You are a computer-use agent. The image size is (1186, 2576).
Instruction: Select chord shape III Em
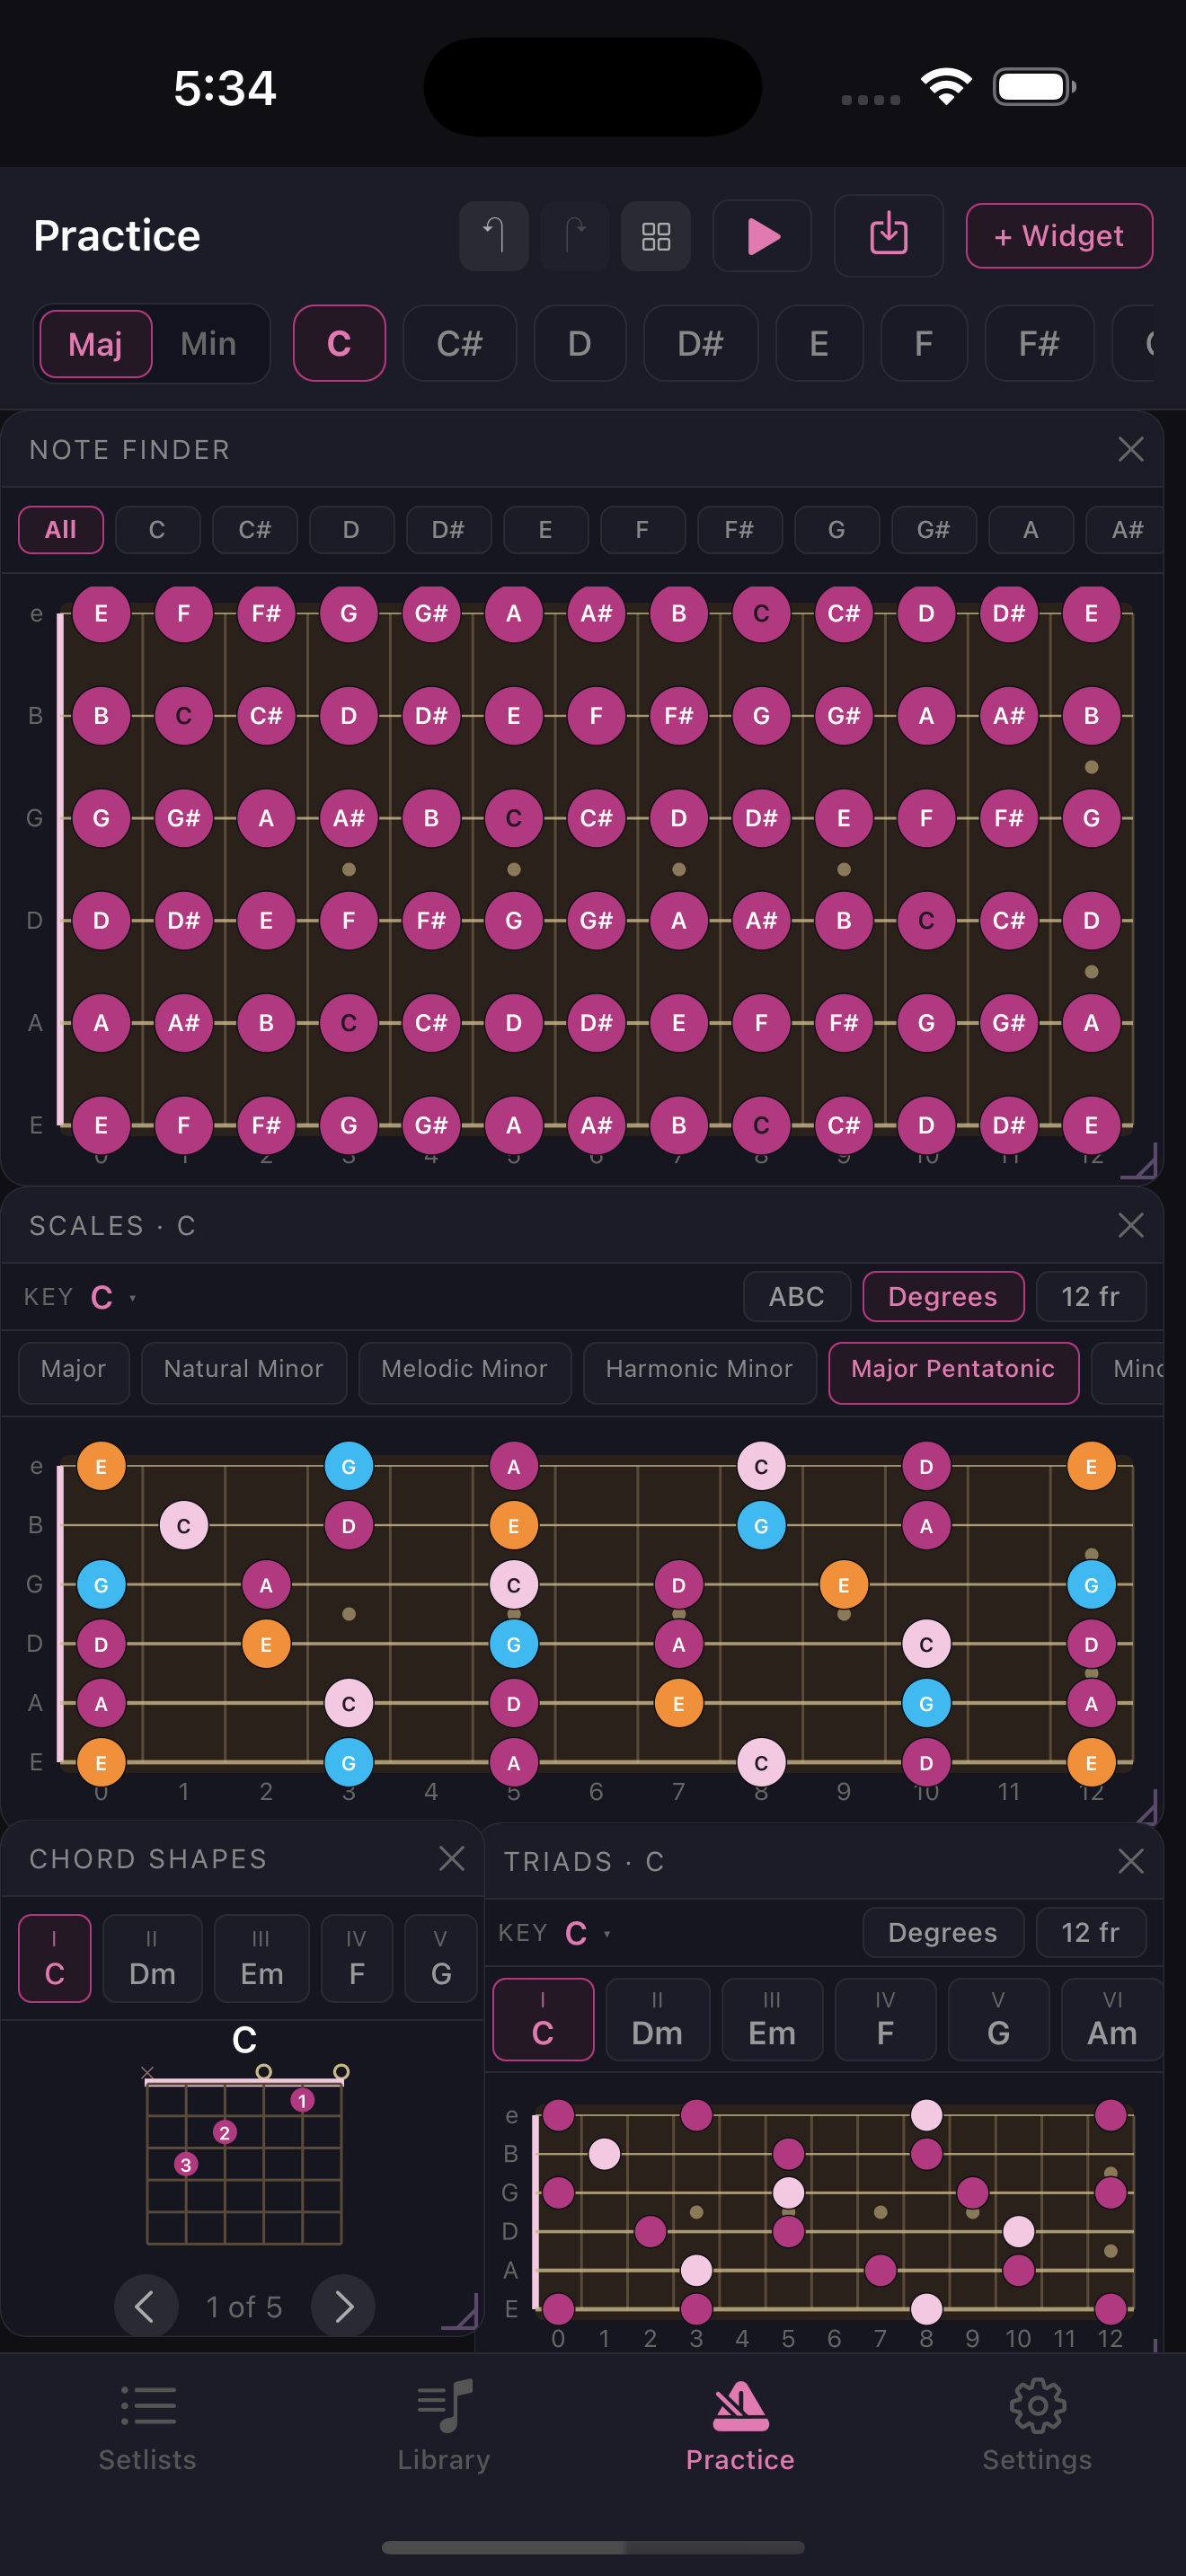262,1959
